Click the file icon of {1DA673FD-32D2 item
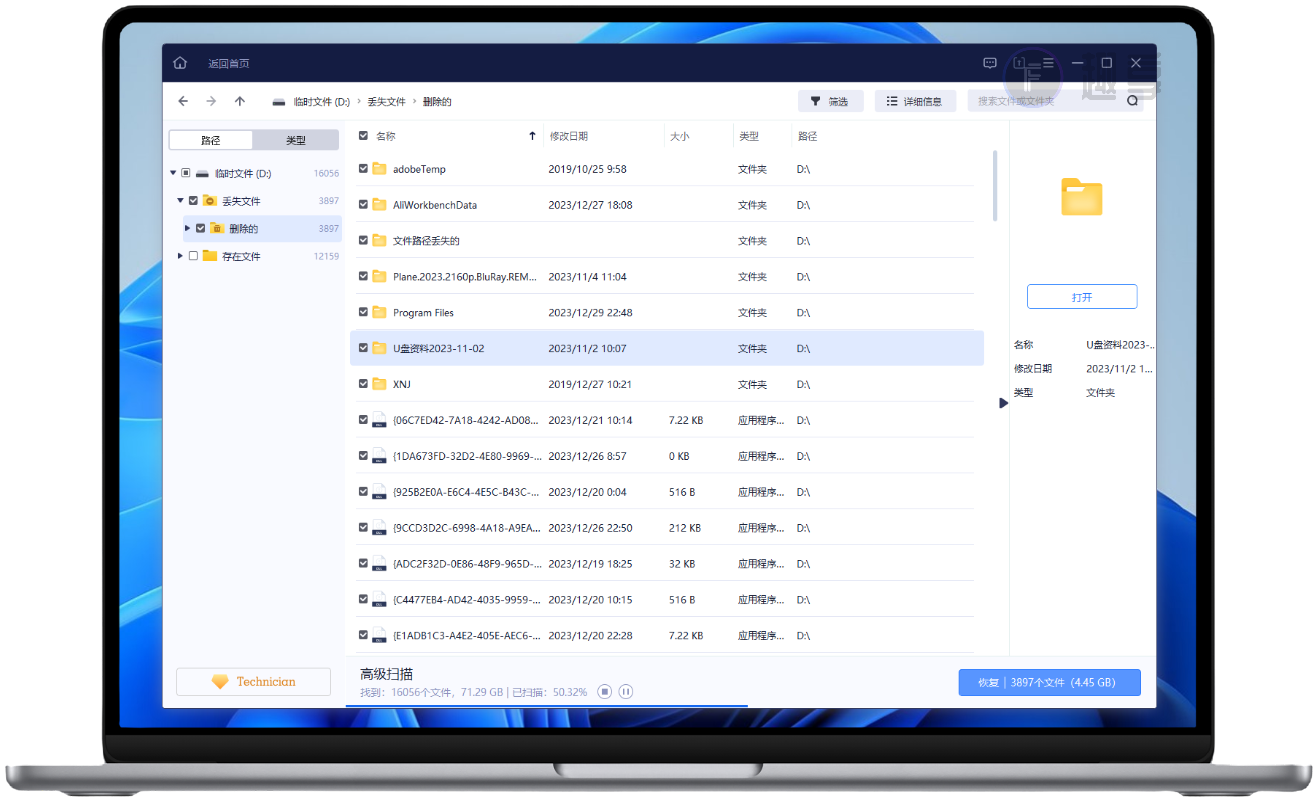The image size is (1316, 802). [x=379, y=457]
